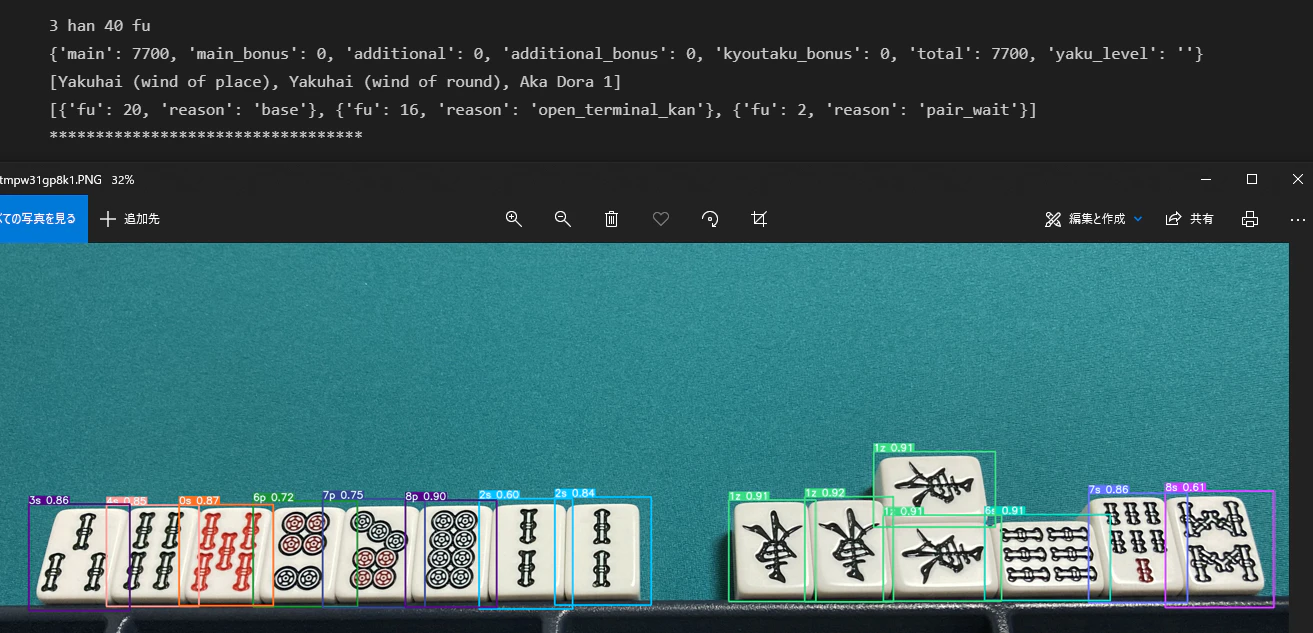The width and height of the screenshot is (1313, 633).
Task: Zoom in on the photo
Action: point(514,219)
